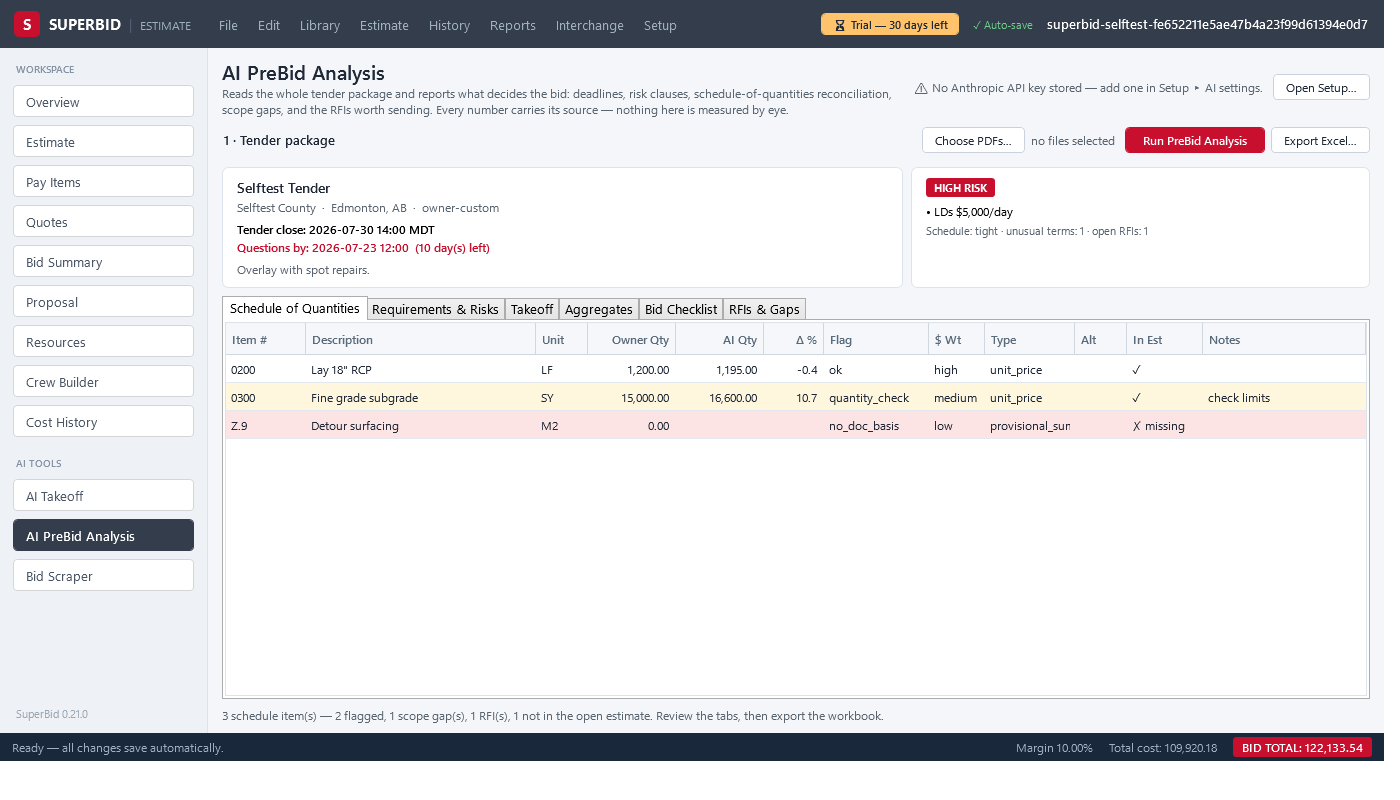Open Bid Summary in the sidebar

coord(103,262)
